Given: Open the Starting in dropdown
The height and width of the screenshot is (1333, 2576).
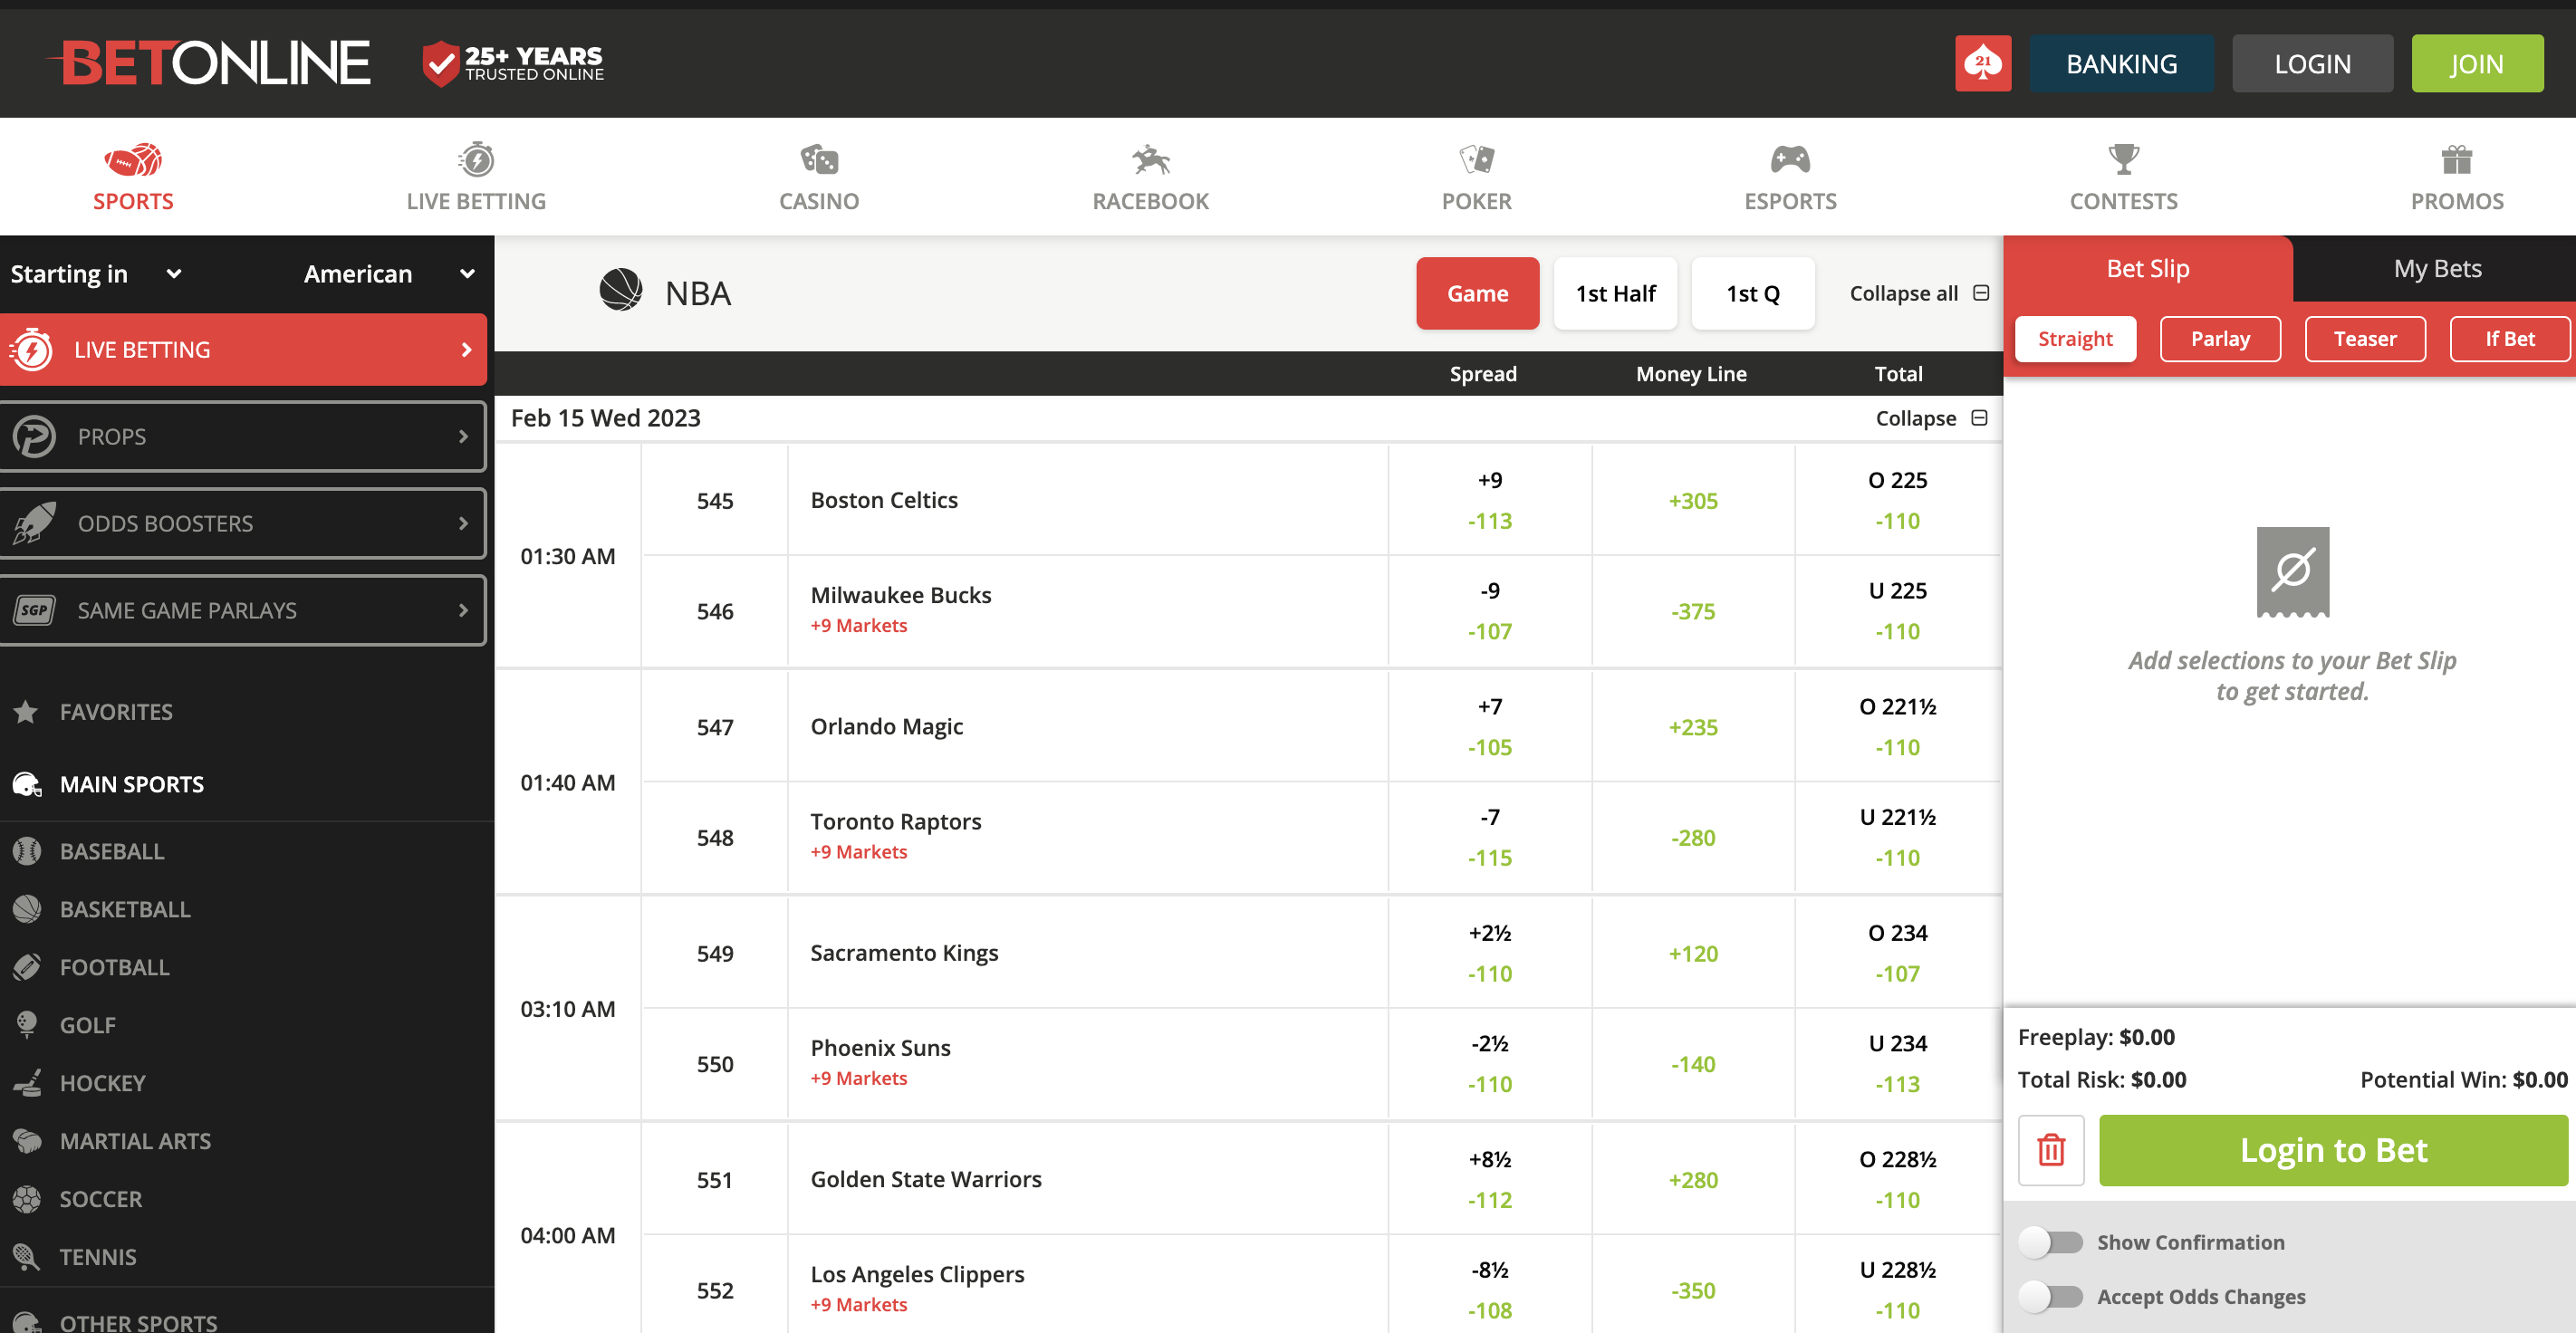Looking at the screenshot, I should click(x=96, y=274).
